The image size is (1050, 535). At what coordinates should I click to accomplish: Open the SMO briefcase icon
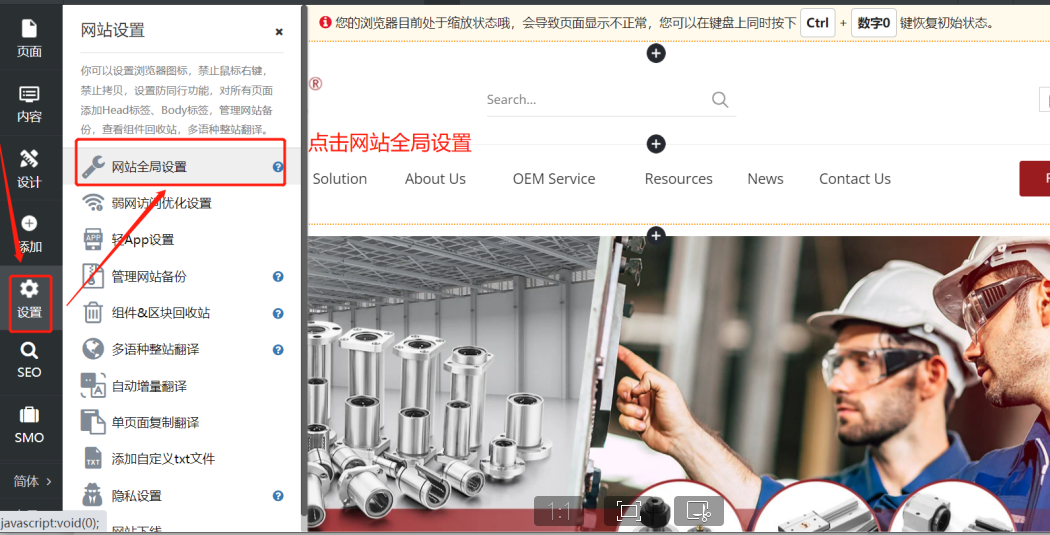click(x=29, y=425)
